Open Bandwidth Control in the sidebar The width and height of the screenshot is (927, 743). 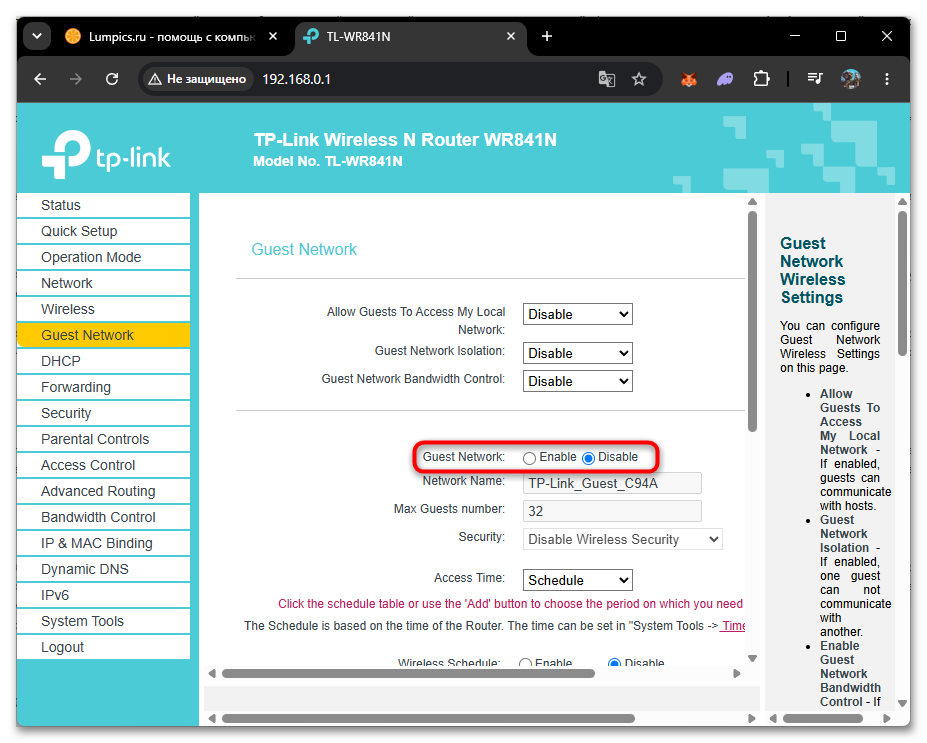pos(103,517)
